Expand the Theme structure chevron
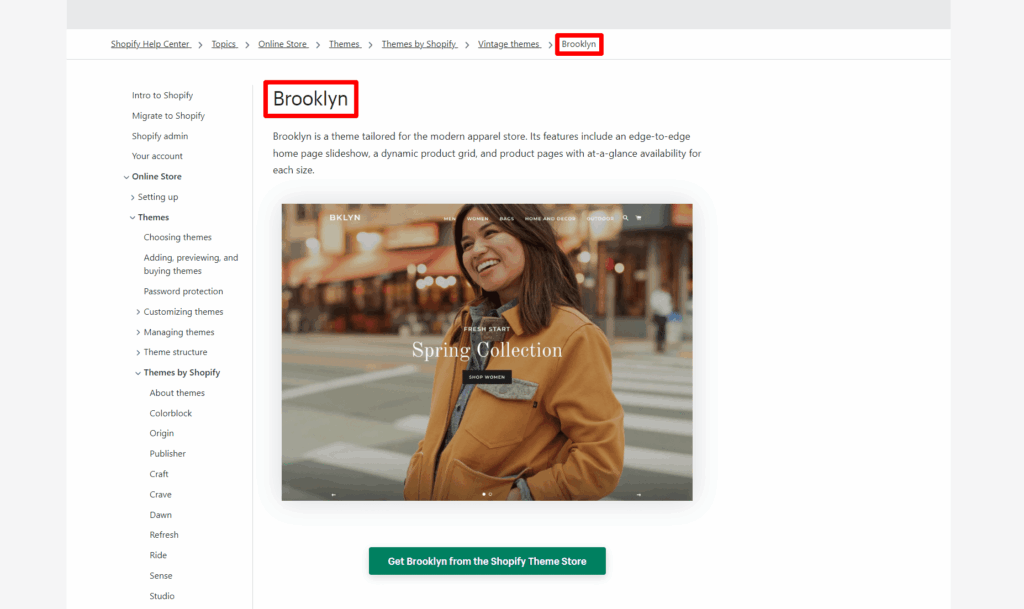Image resolution: width=1024 pixels, height=609 pixels. 138,352
